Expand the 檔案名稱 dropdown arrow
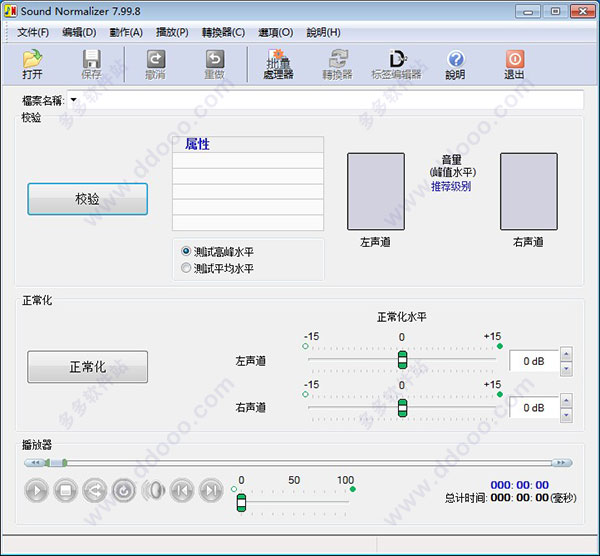 (73, 100)
